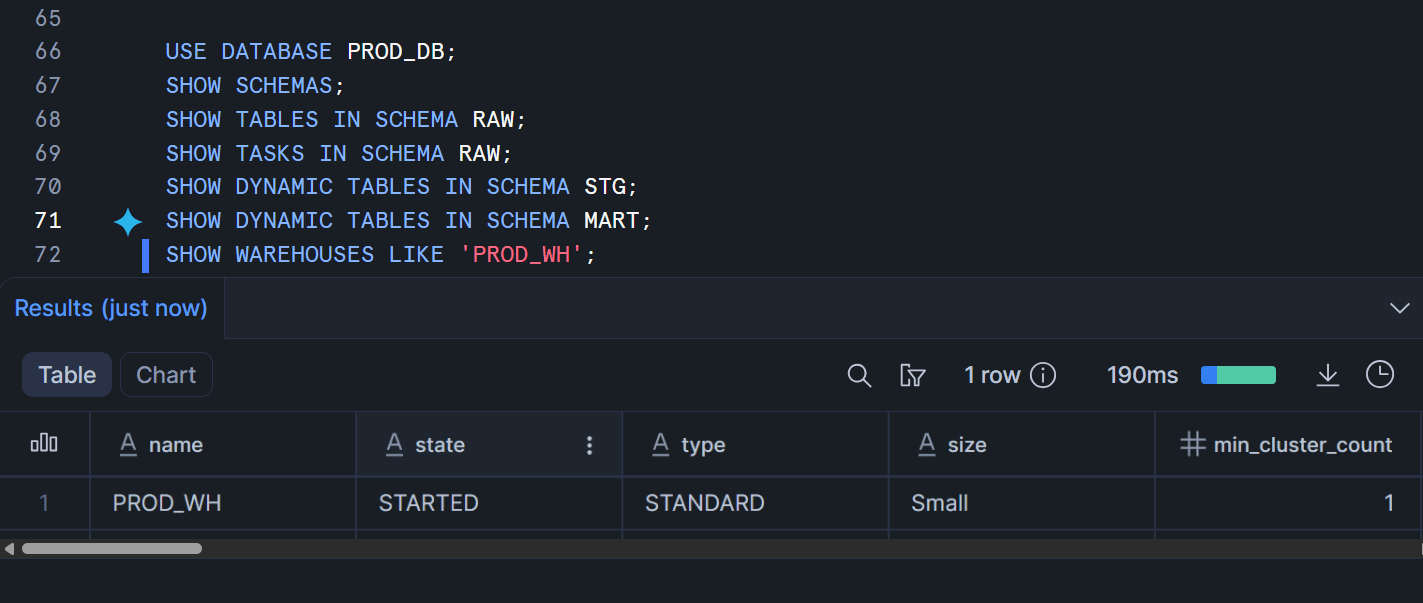Click the min_cluster_count number type icon
The width and height of the screenshot is (1423, 603).
[x=1192, y=445]
